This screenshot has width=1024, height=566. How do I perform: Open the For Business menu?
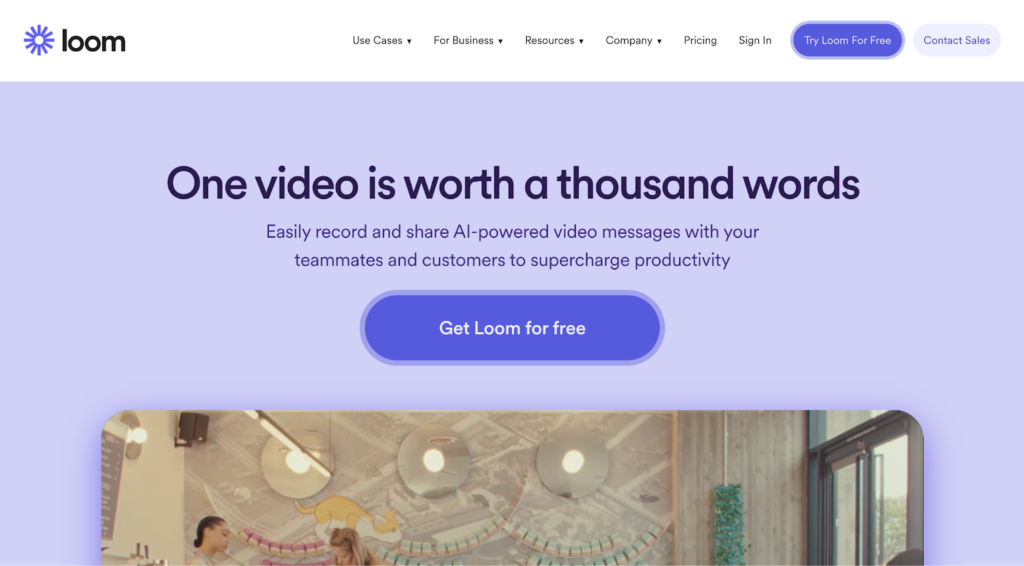[x=468, y=40]
